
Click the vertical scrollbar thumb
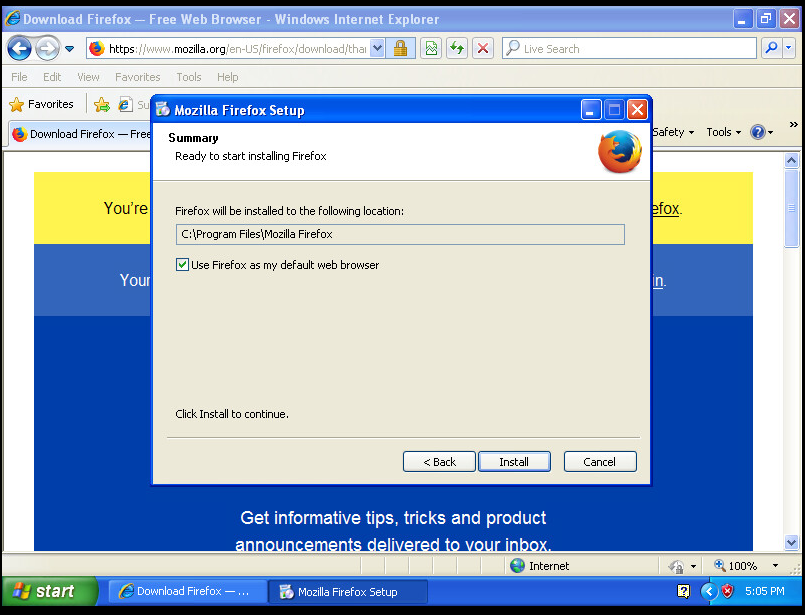(791, 208)
